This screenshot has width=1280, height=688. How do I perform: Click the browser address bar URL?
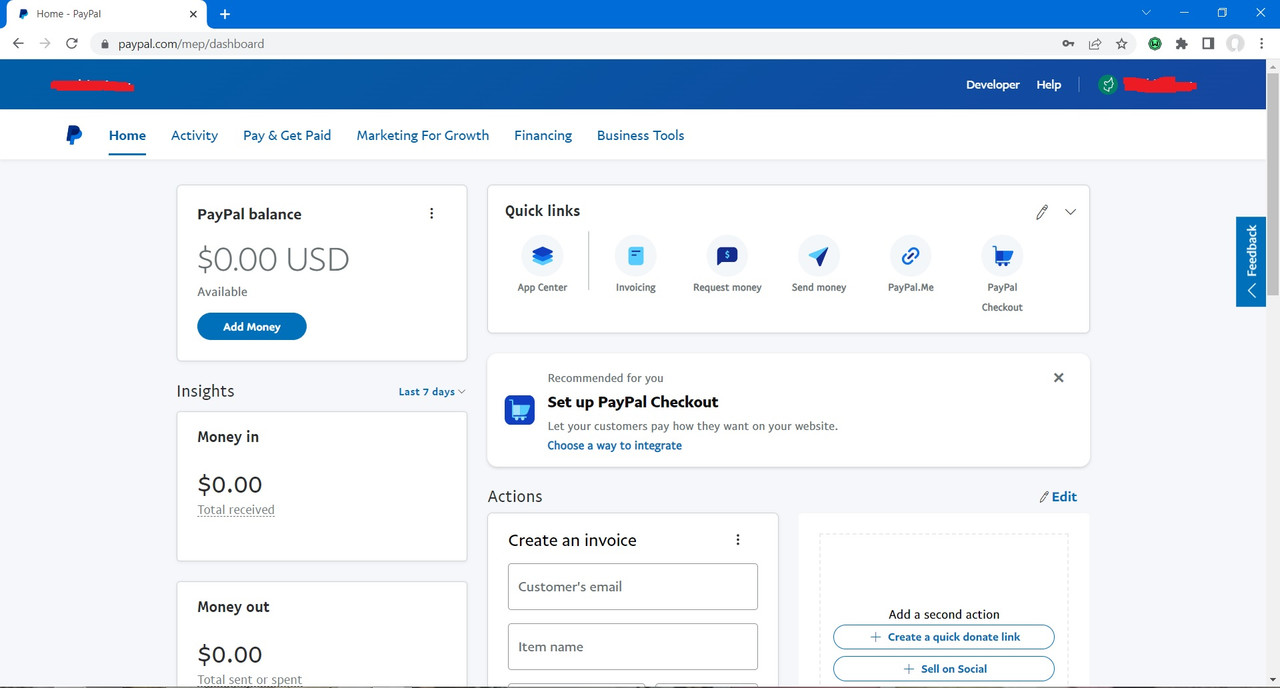(x=191, y=44)
